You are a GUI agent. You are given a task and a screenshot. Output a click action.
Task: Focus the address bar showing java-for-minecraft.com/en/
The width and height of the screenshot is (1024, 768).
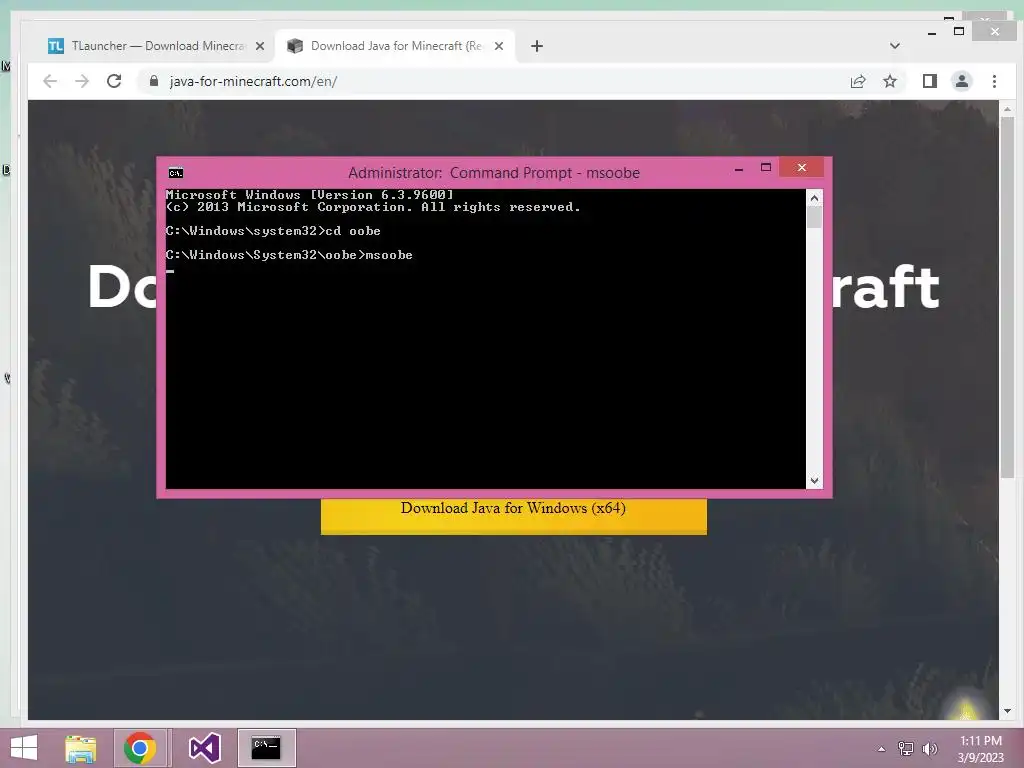pyautogui.click(x=496, y=81)
